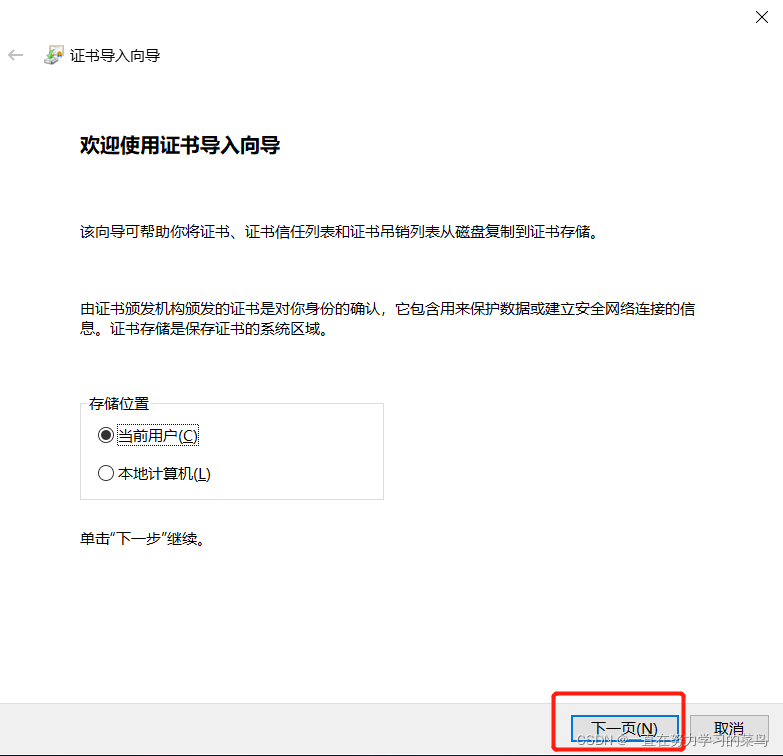Click the back arrow icon
The image size is (783, 756).
15,55
